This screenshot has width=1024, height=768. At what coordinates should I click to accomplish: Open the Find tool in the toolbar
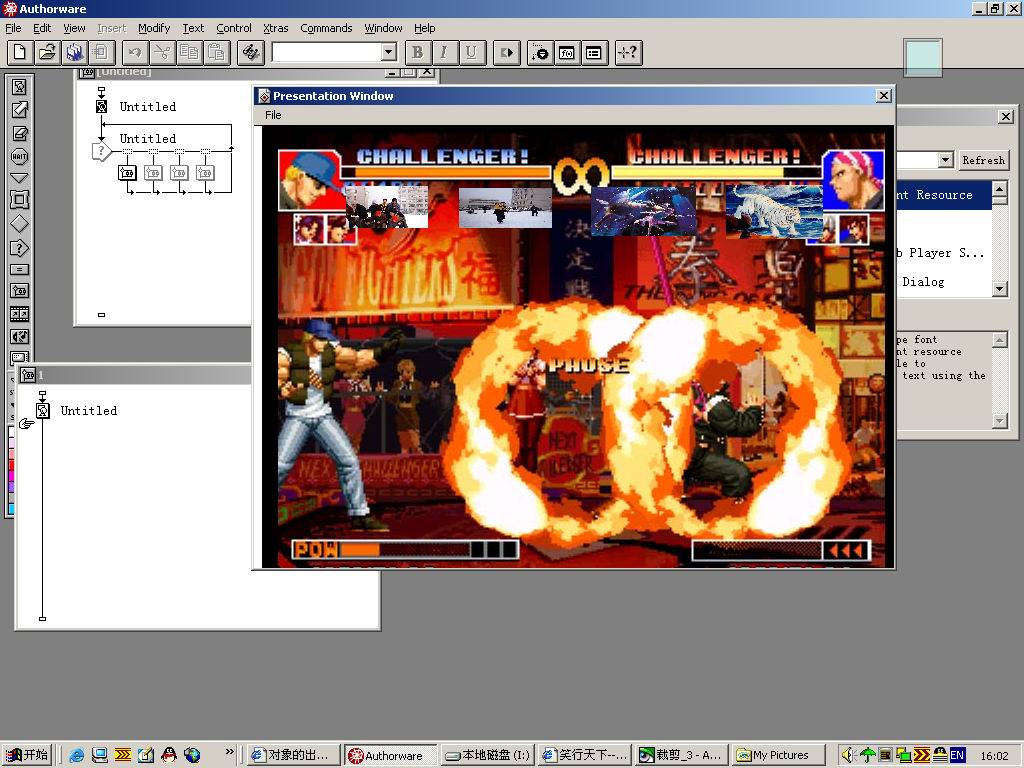coord(251,52)
